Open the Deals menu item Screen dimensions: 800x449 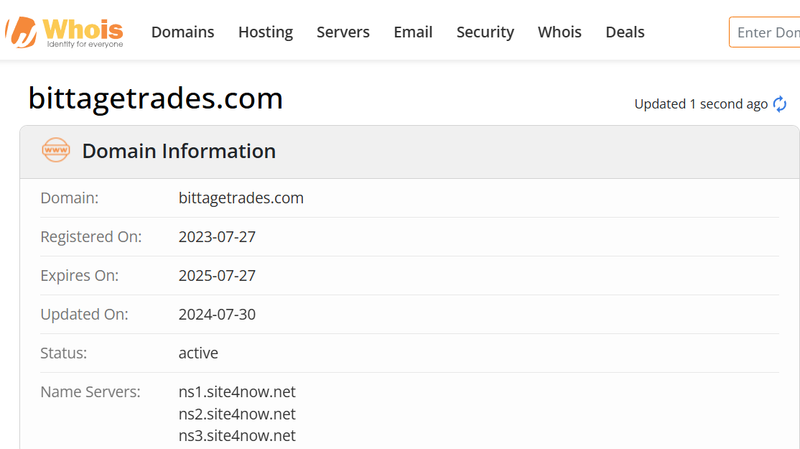[x=625, y=32]
